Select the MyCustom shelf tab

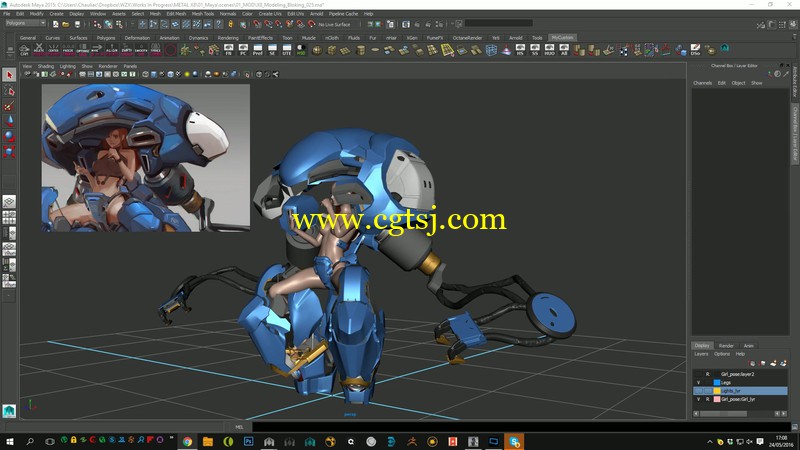pyautogui.click(x=562, y=38)
